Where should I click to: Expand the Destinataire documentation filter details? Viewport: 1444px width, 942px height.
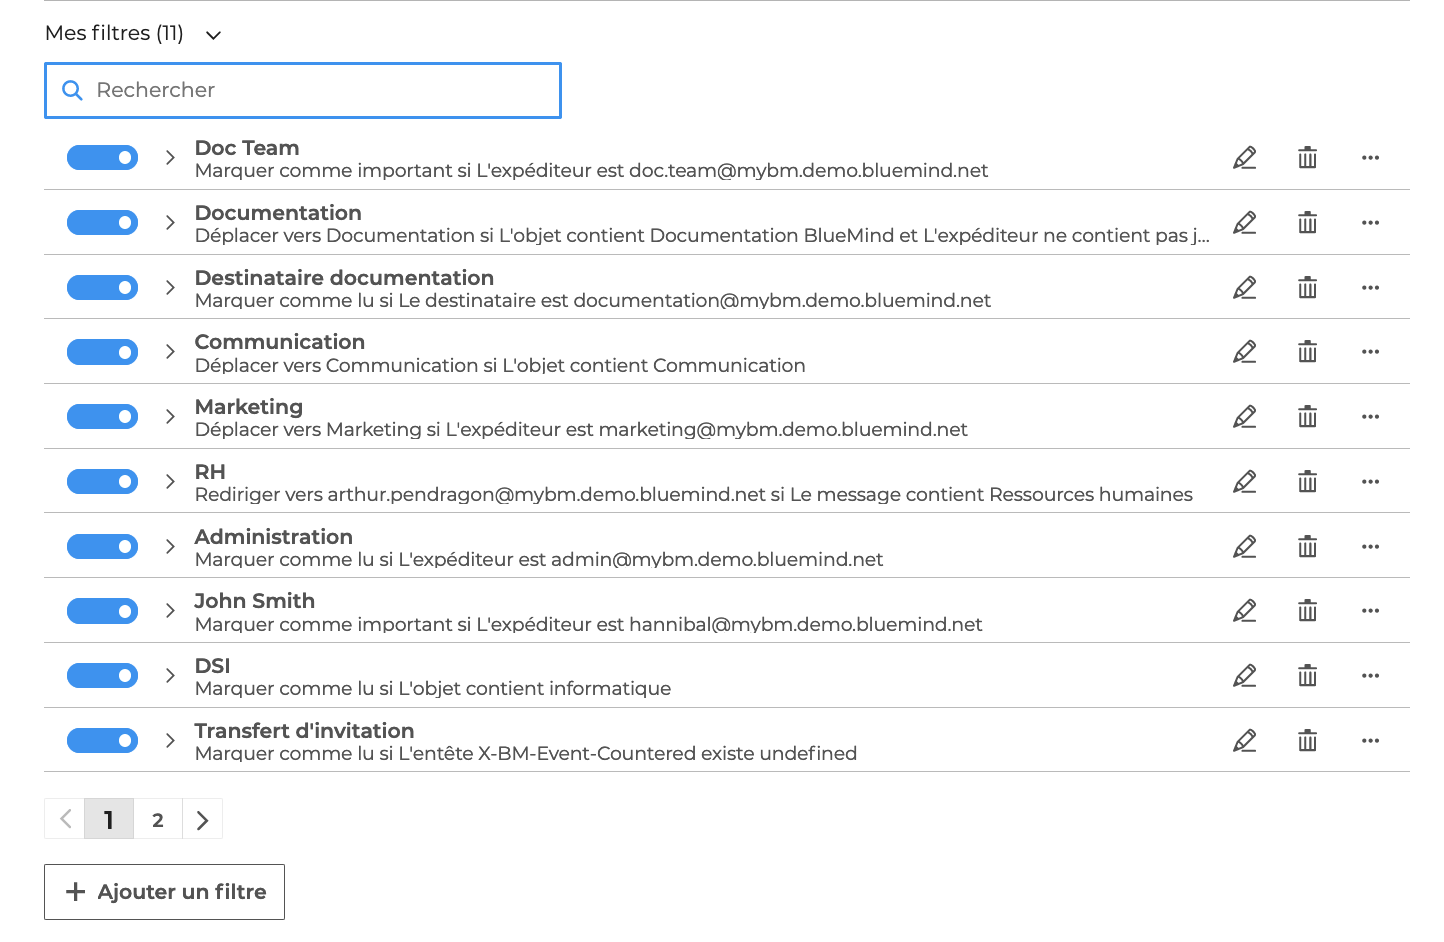point(170,288)
